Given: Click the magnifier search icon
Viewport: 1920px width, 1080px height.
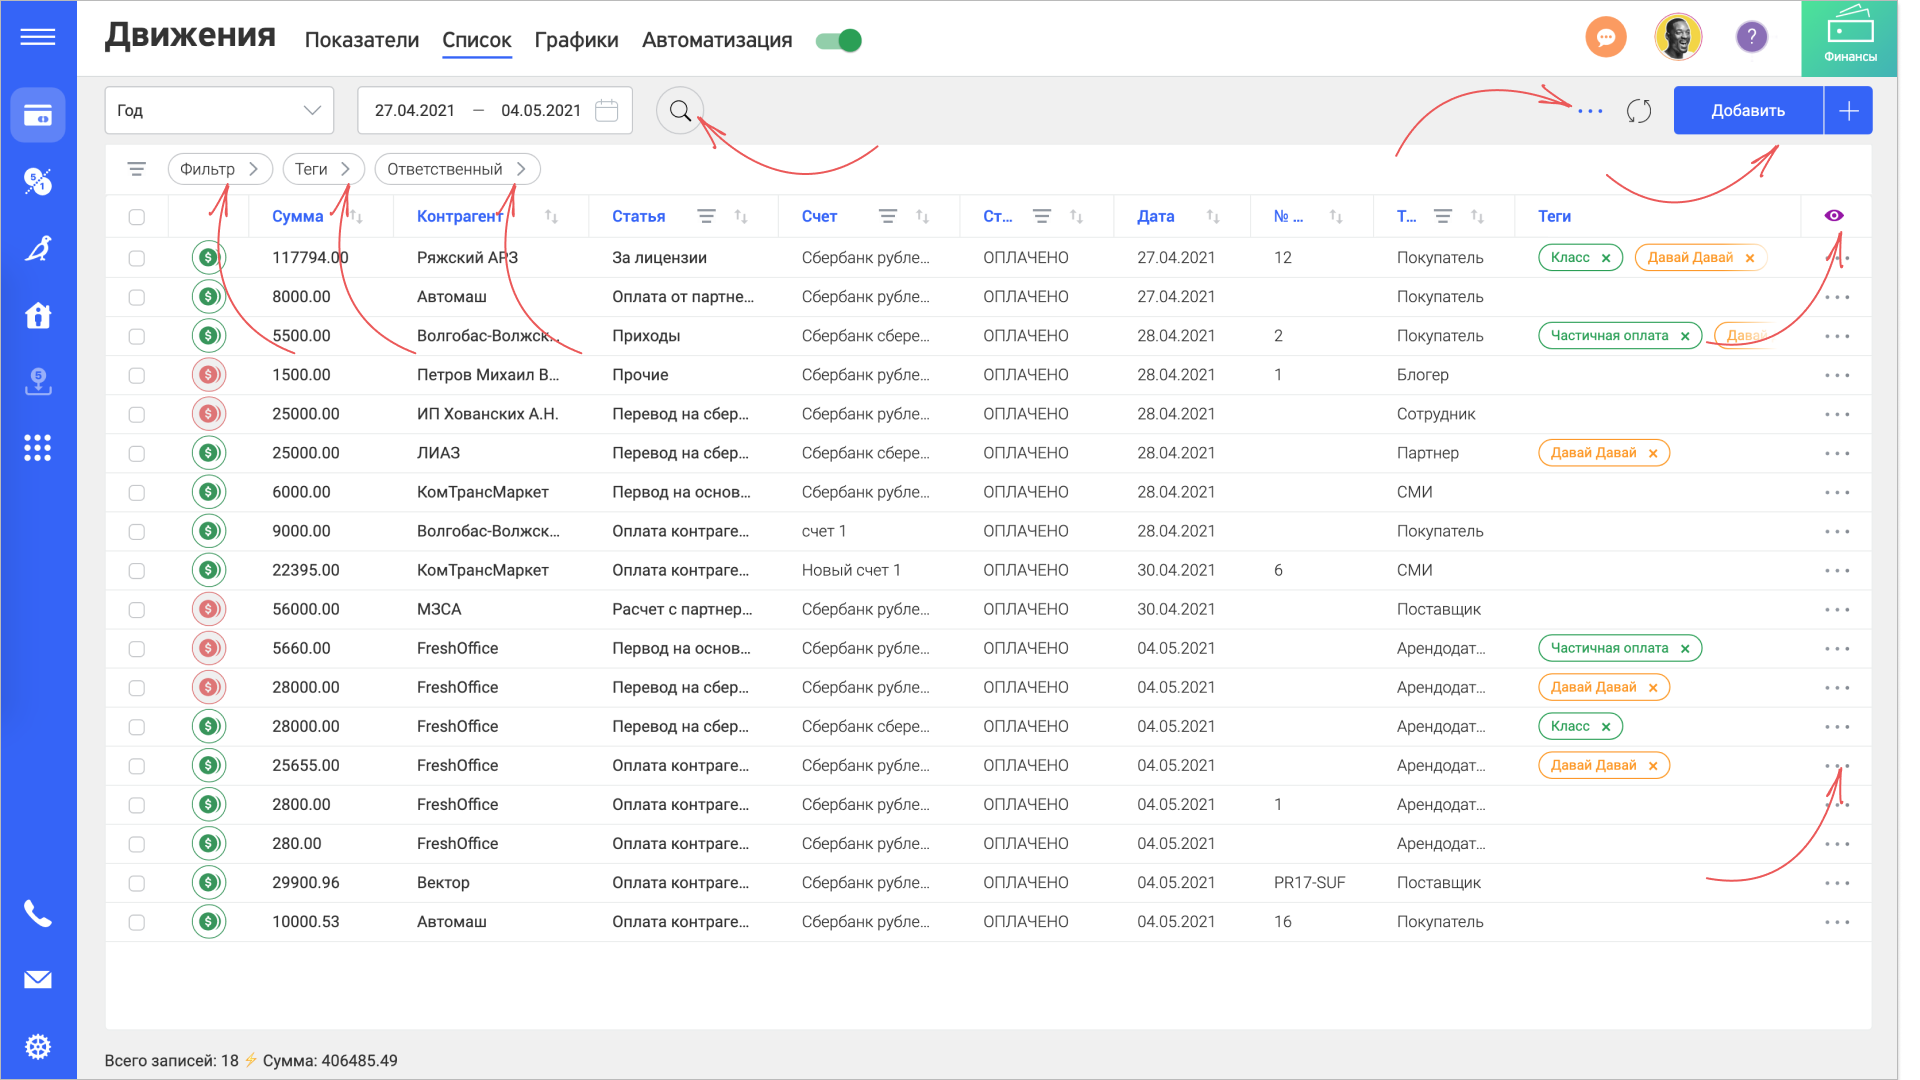Looking at the screenshot, I should tap(680, 111).
